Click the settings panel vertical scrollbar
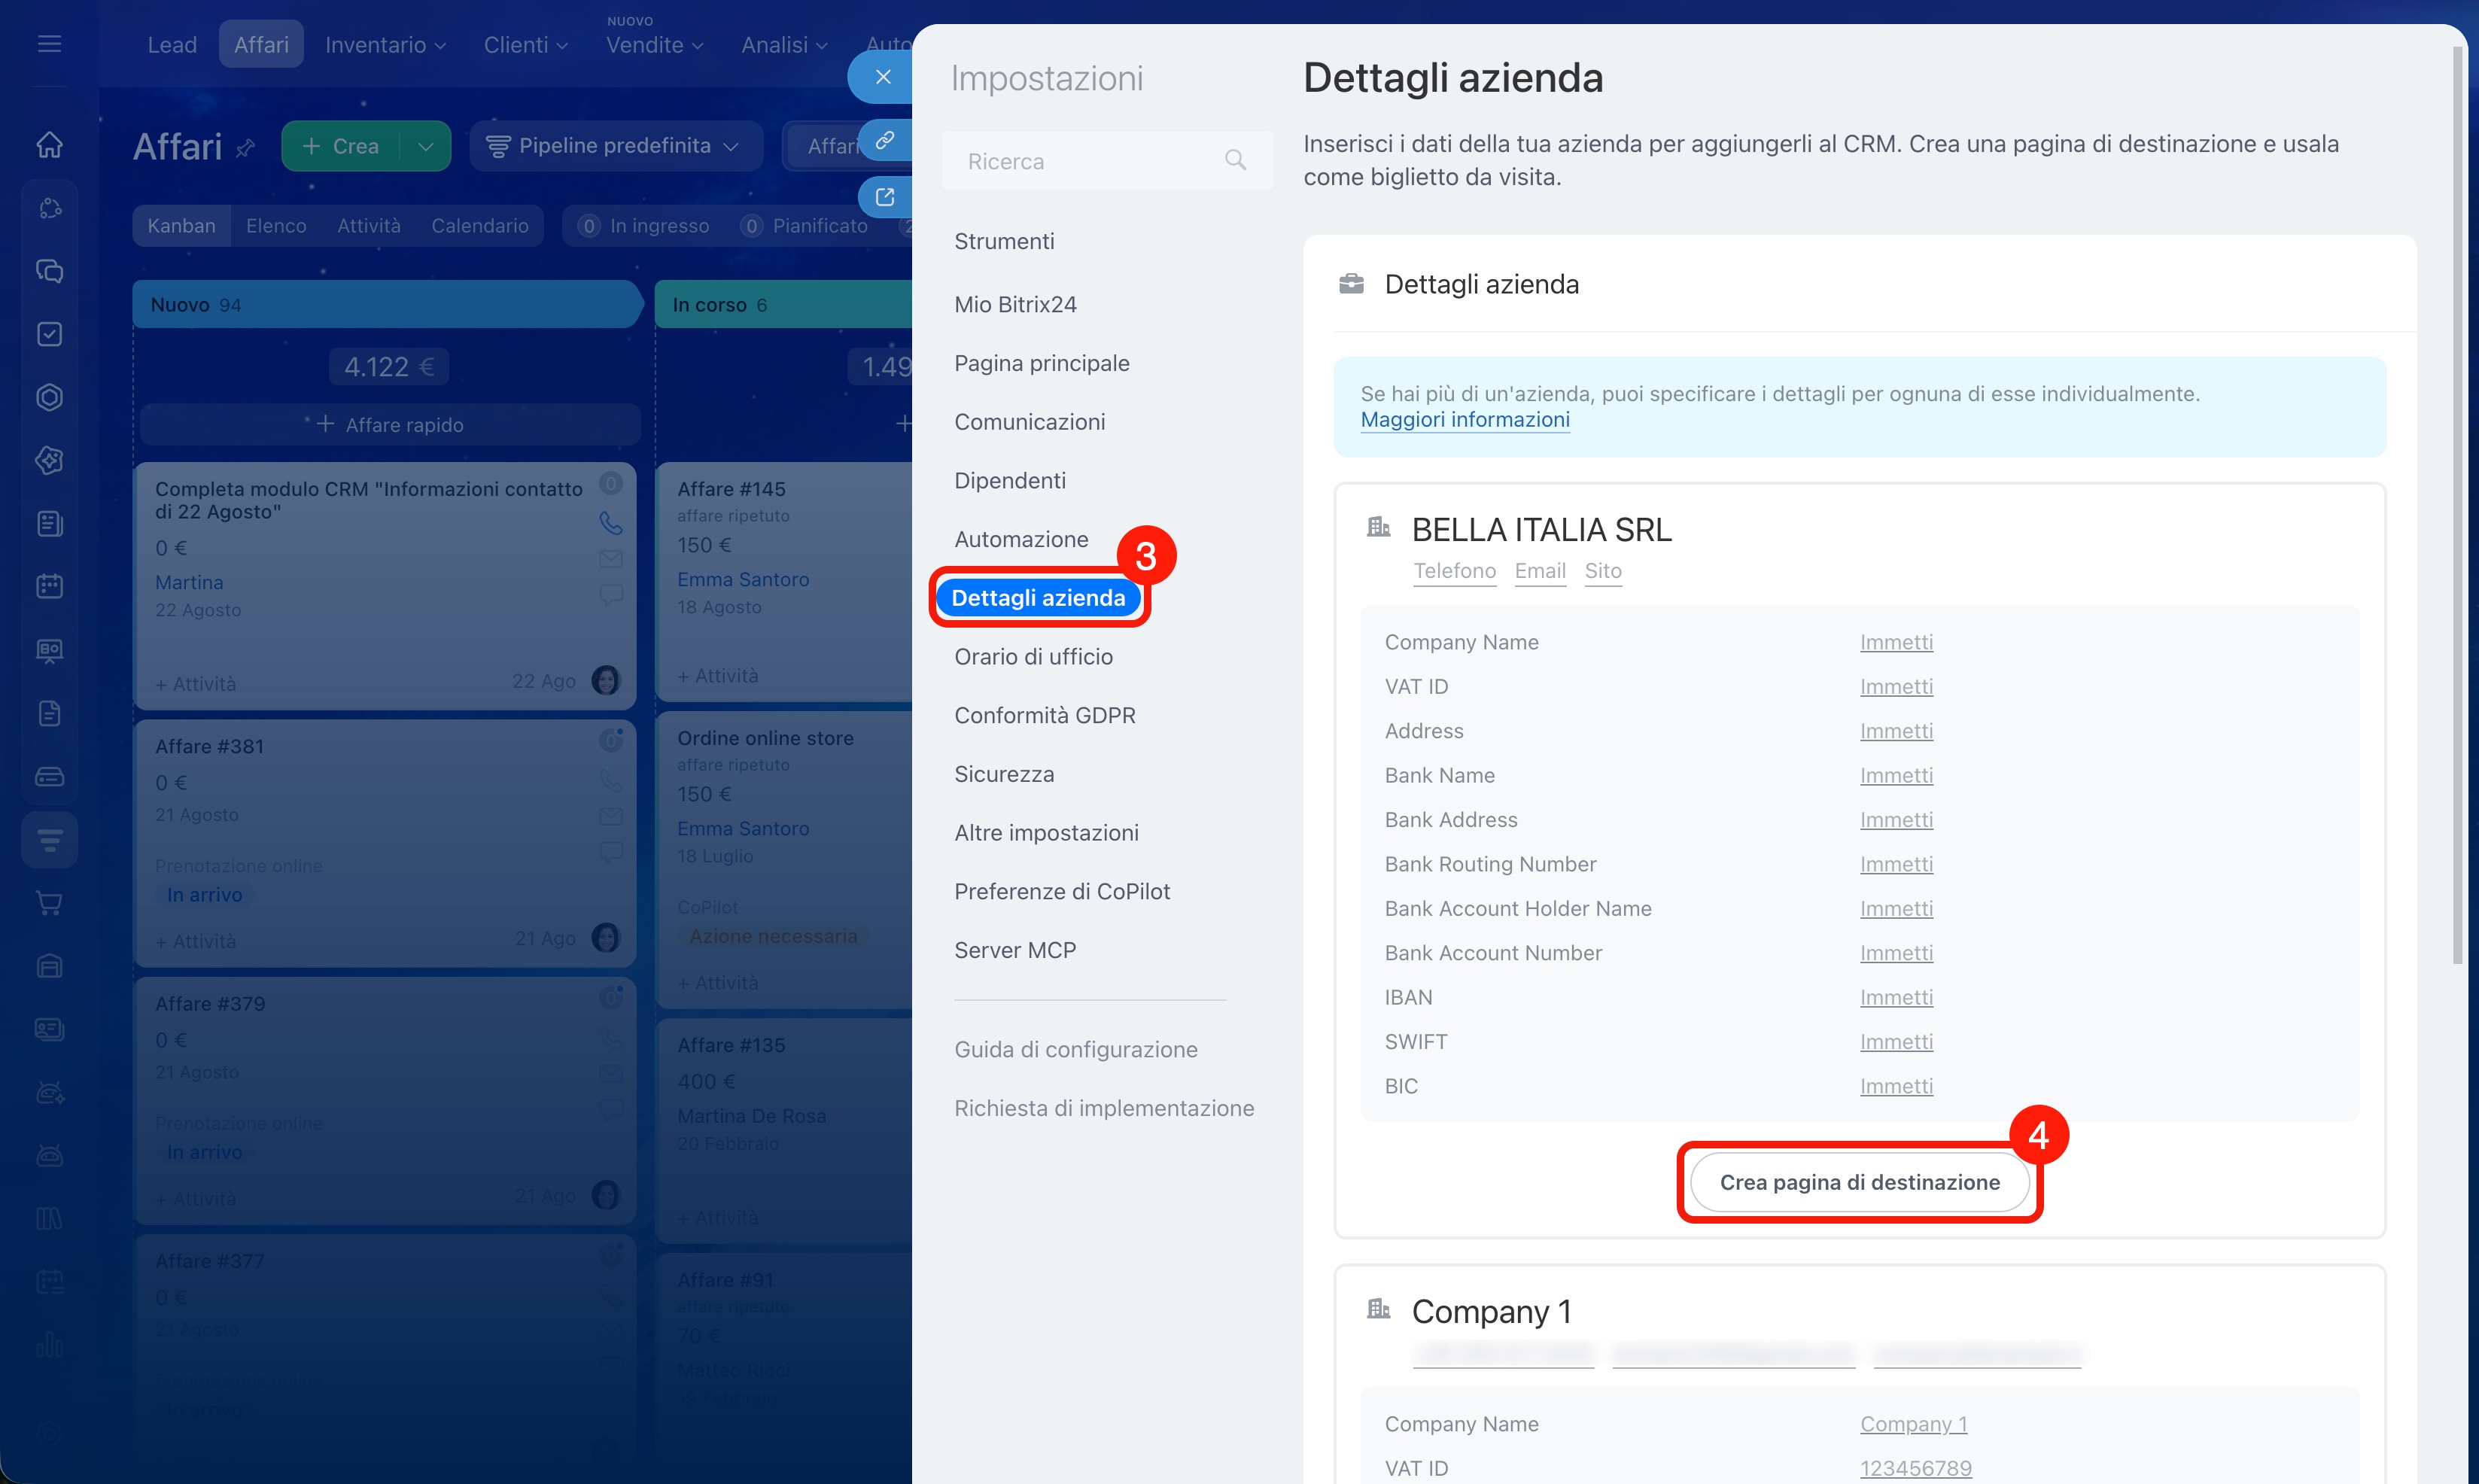This screenshot has width=2479, height=1484. coord(2457,500)
